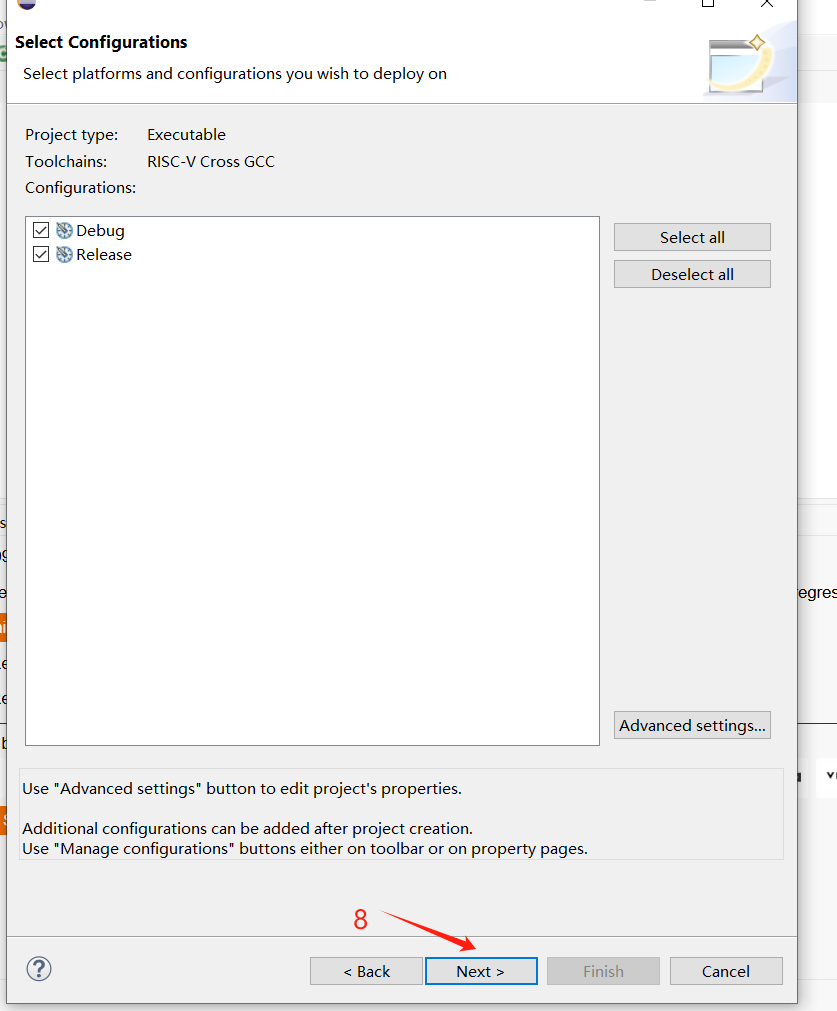Select the "Release" configuration label
The height and width of the screenshot is (1011, 837).
tap(104, 255)
